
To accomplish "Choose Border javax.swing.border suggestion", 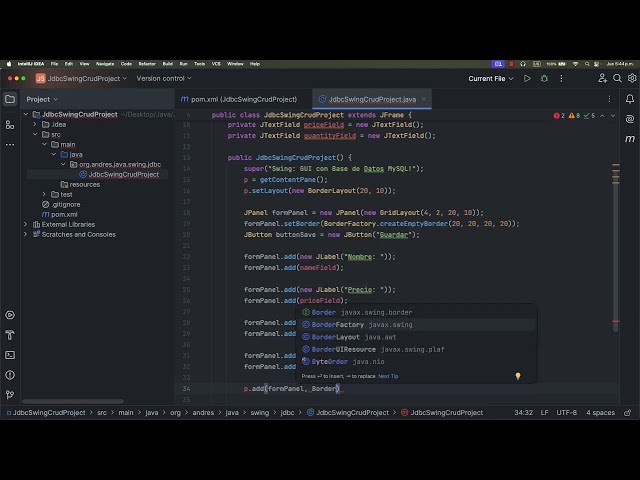I will point(416,312).
